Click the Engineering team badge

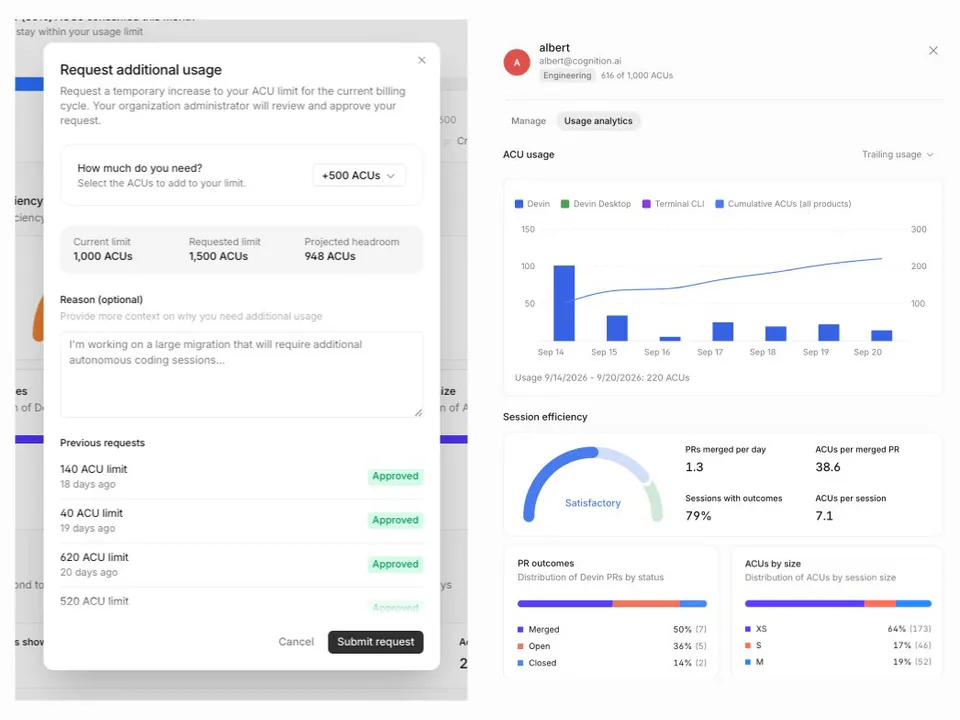(x=567, y=75)
